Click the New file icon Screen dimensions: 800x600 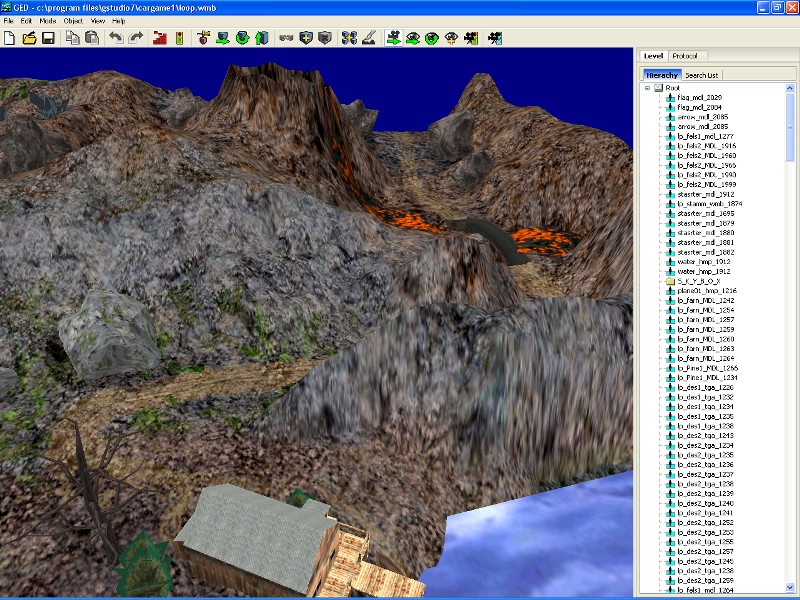point(9,38)
